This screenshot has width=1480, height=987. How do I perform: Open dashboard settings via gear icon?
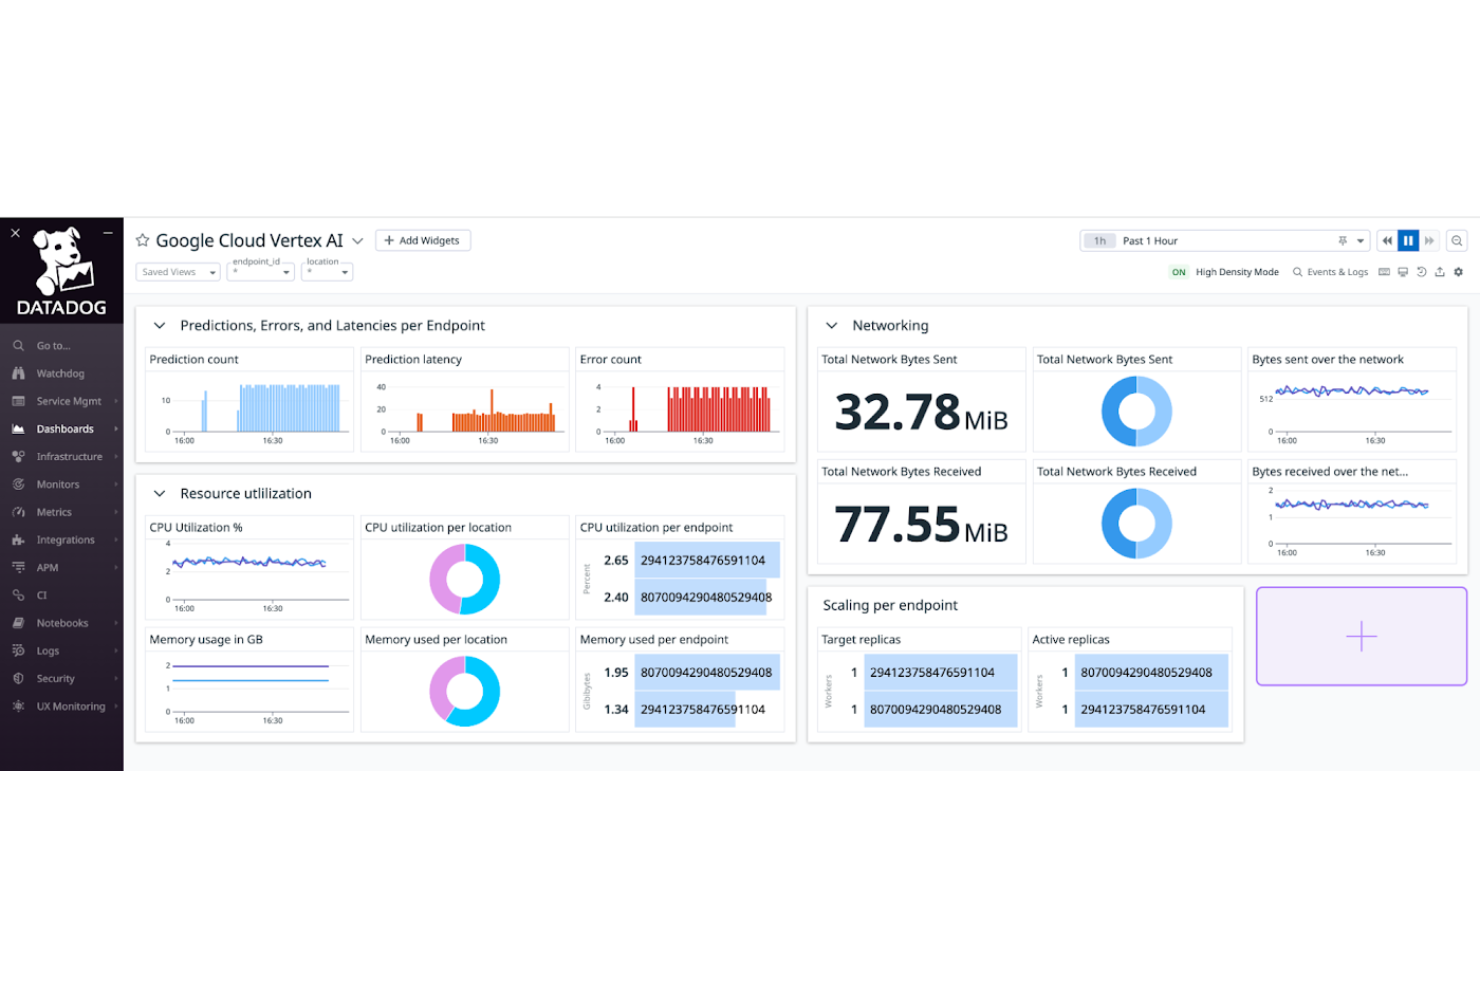[x=1458, y=271]
